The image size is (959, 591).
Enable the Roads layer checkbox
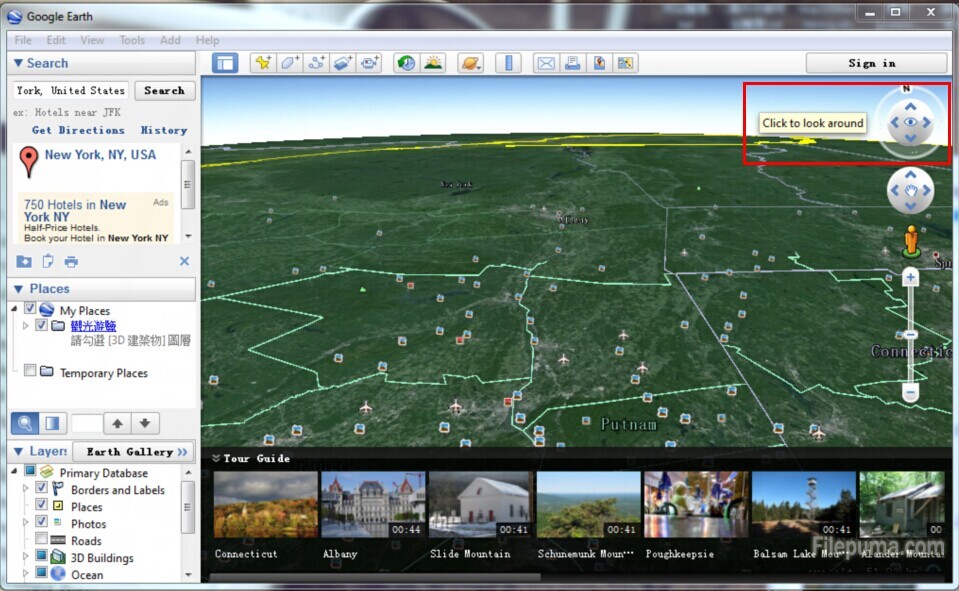(x=42, y=541)
